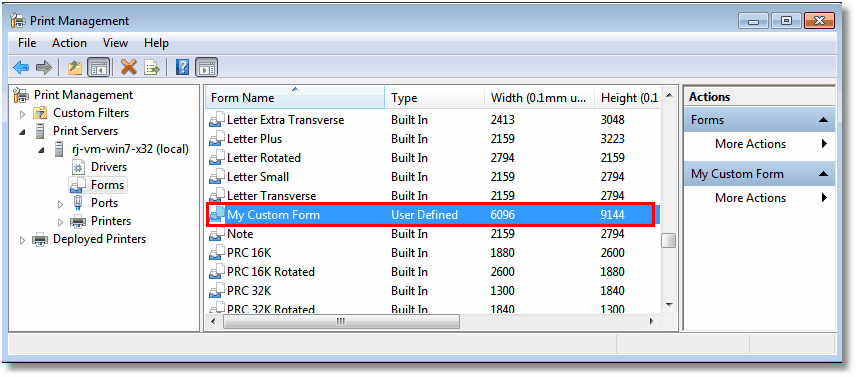Click the 3223 height value
This screenshot has height=377, width=856.
coord(613,139)
